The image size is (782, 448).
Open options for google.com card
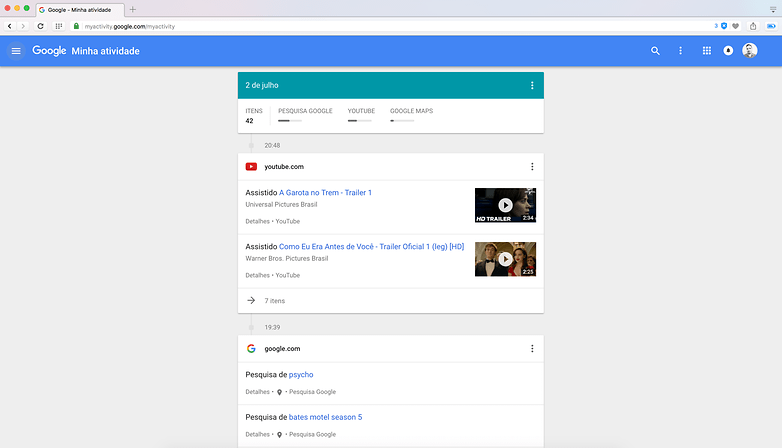(x=532, y=349)
